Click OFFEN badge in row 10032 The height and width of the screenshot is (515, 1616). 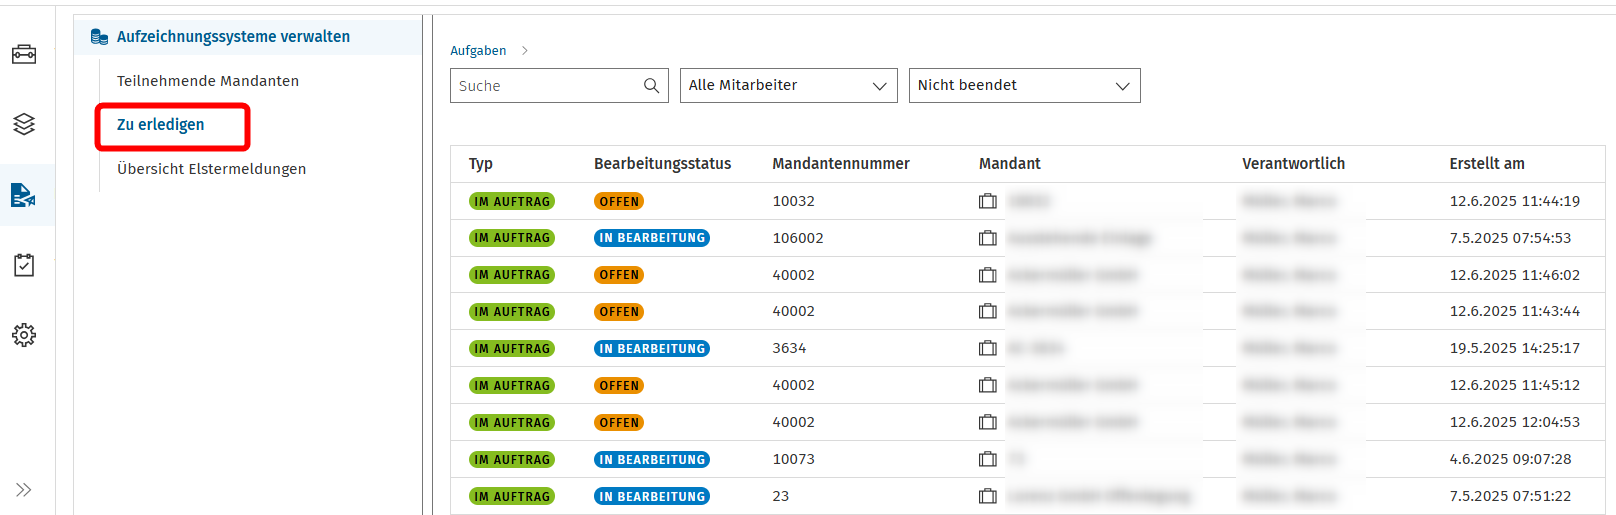pos(619,201)
